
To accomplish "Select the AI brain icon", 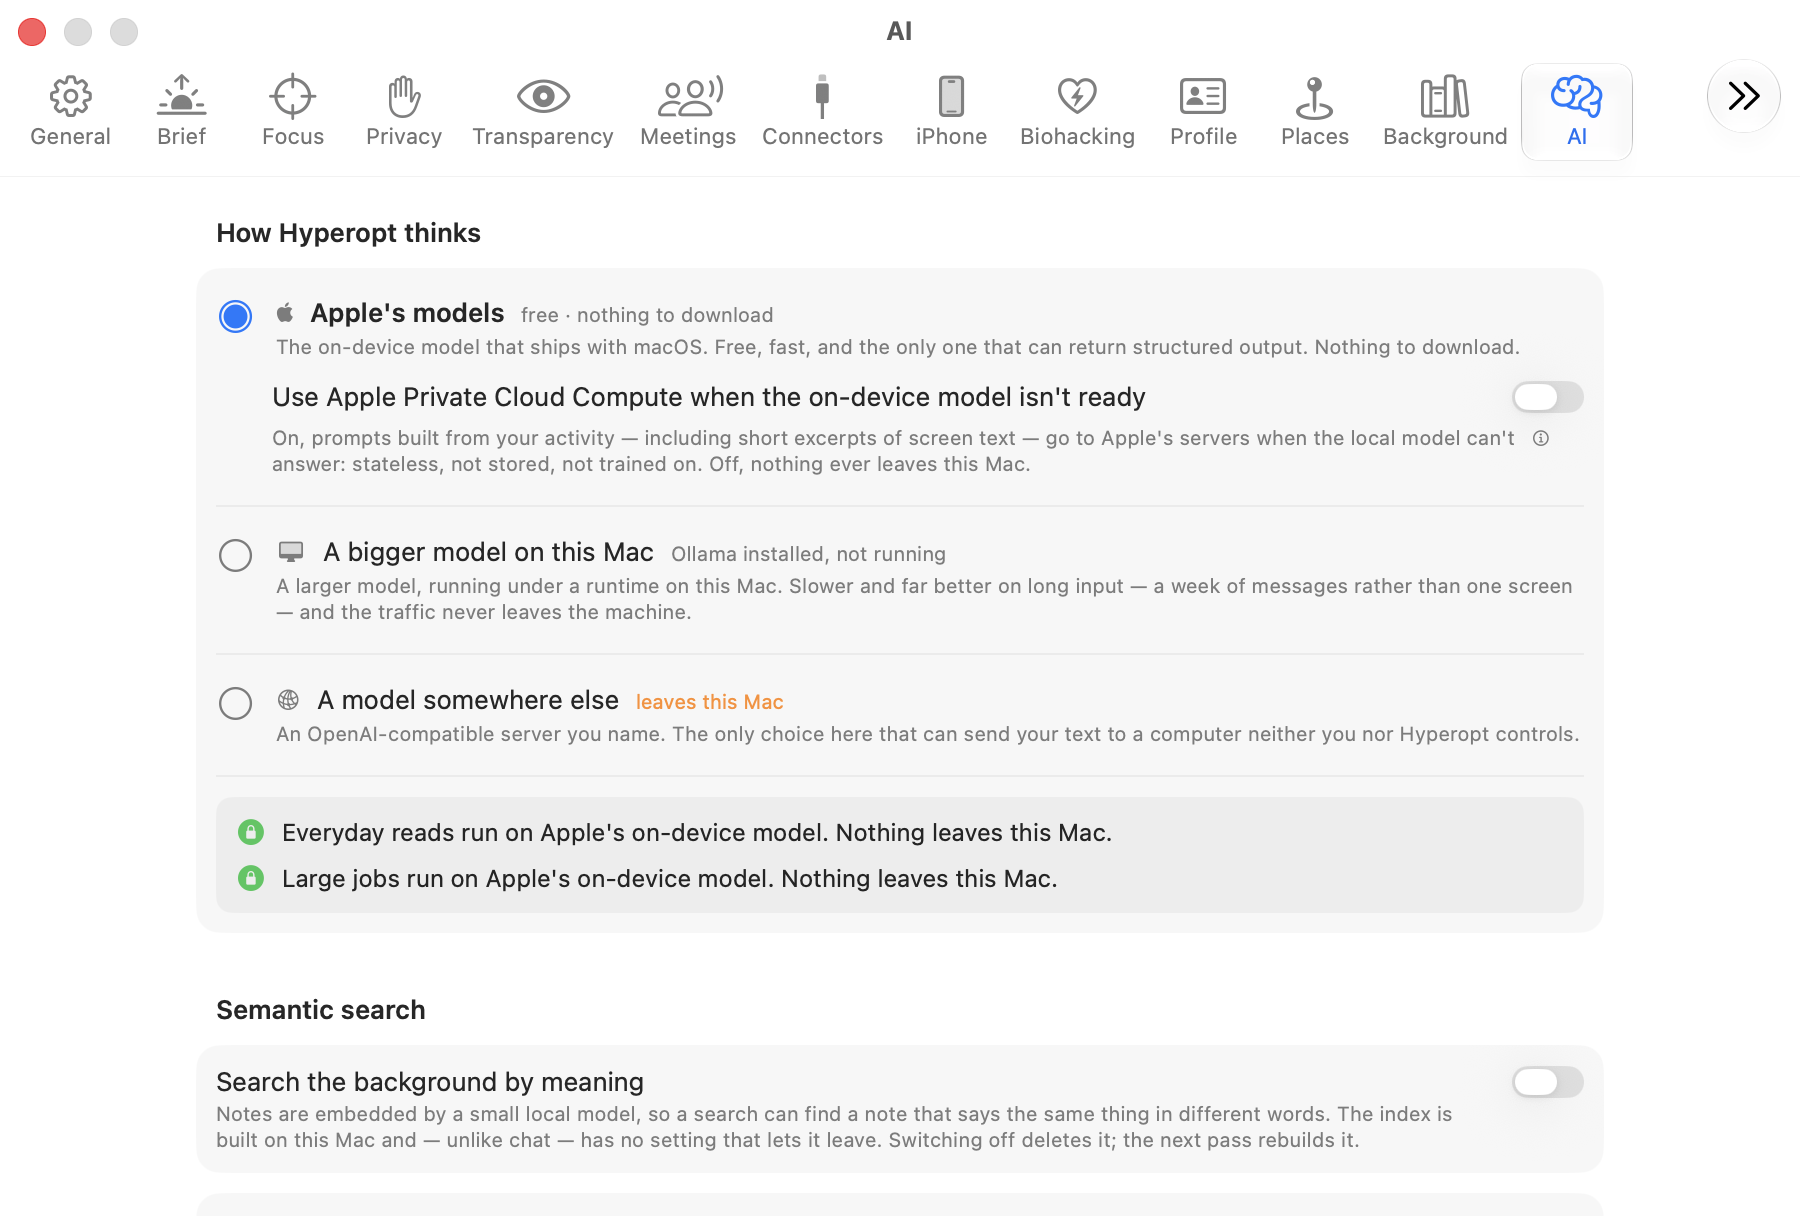I will tap(1577, 97).
